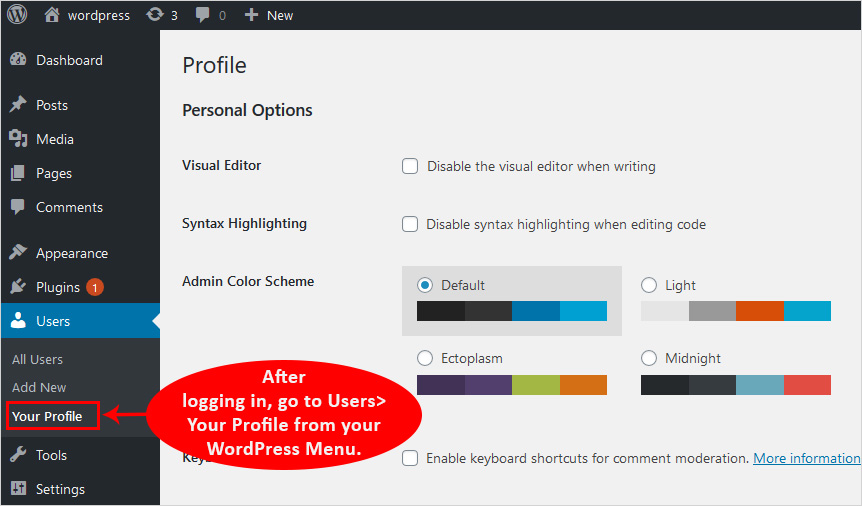Select the Midnight color scheme radio button
Image resolution: width=862 pixels, height=506 pixels.
click(649, 358)
